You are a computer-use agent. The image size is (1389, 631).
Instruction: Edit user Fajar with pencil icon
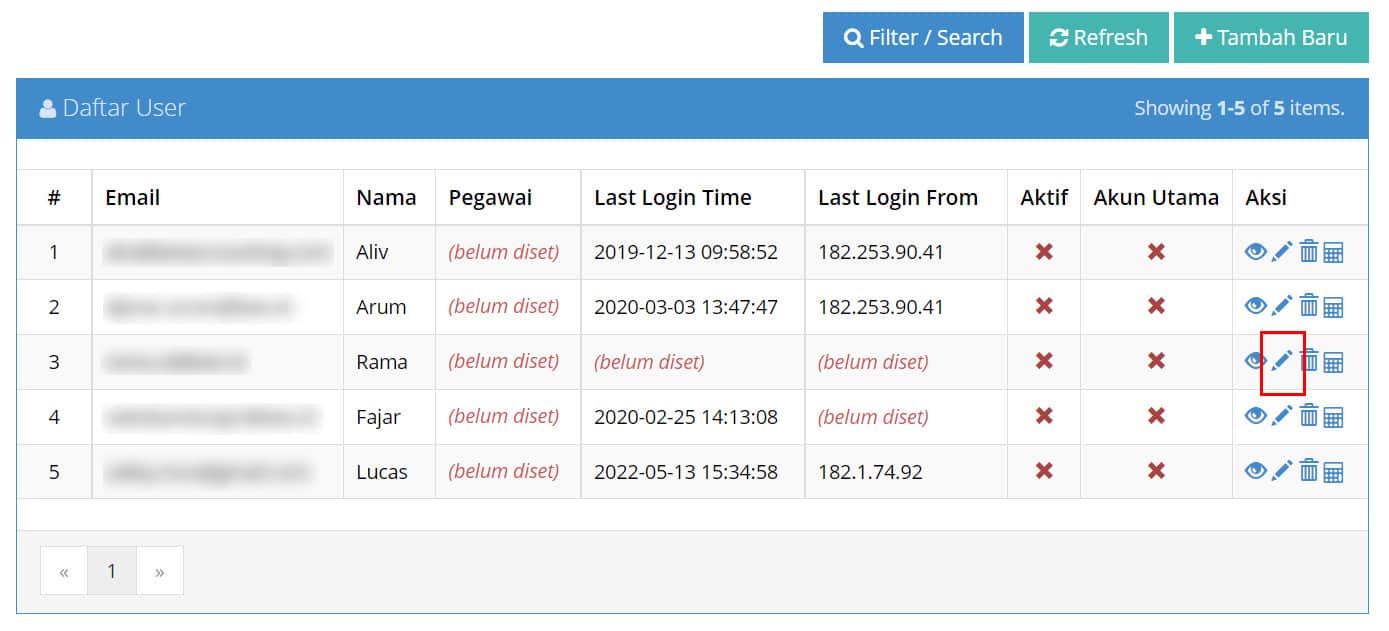(1282, 416)
